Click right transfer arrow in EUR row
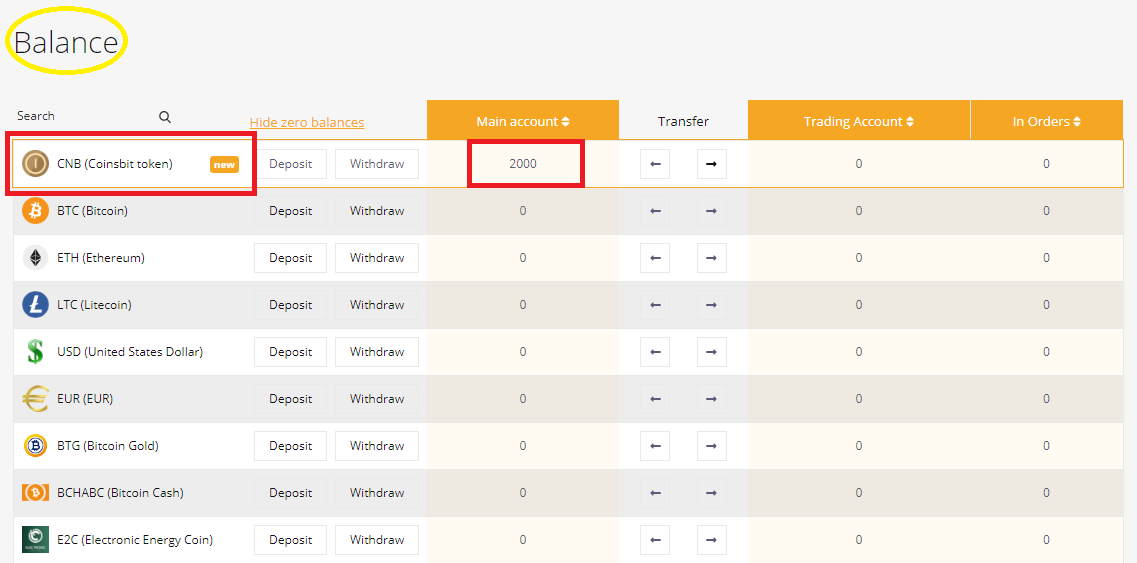 [x=711, y=399]
